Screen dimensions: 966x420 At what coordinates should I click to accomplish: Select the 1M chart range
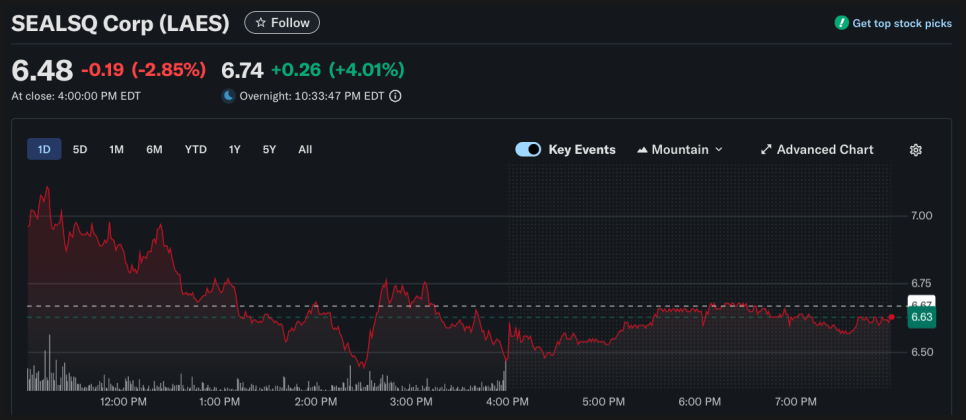pyautogui.click(x=116, y=150)
